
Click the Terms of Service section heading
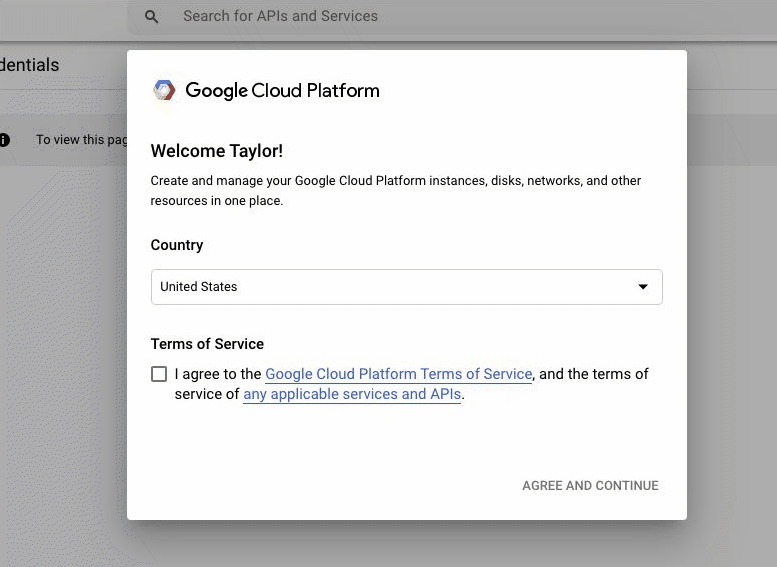click(207, 344)
